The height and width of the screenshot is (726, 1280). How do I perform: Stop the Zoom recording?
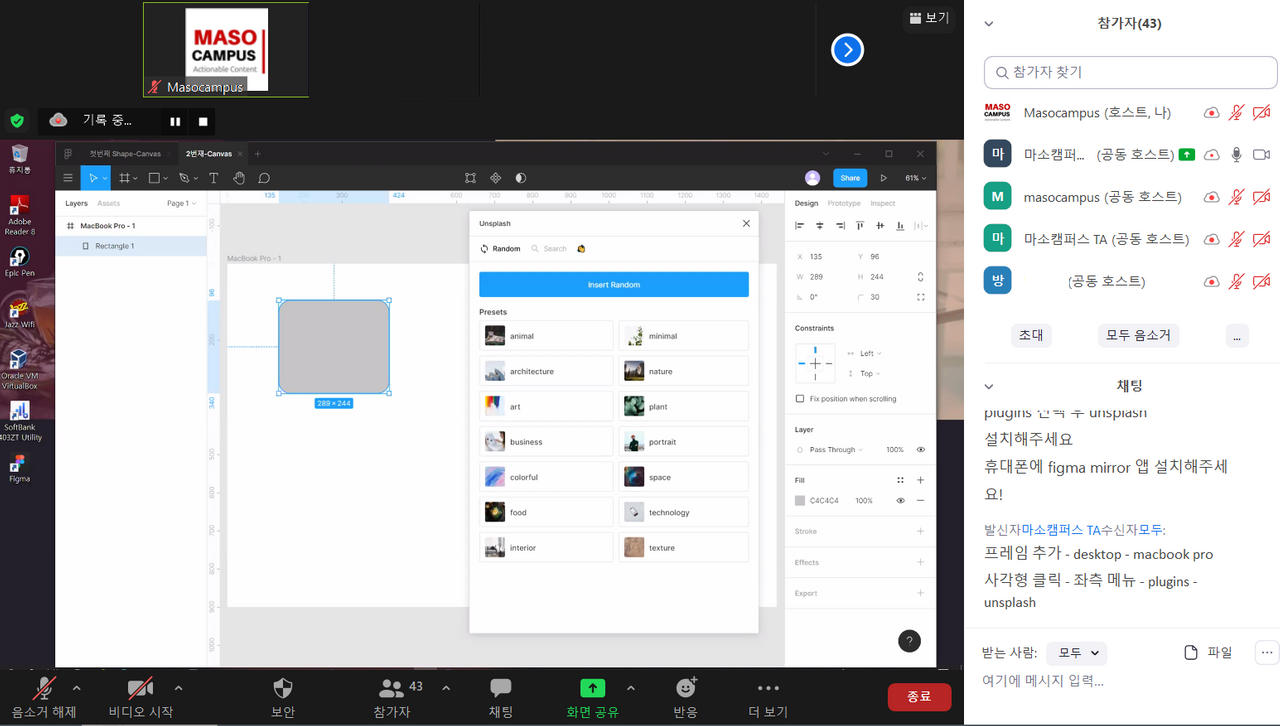pos(203,122)
